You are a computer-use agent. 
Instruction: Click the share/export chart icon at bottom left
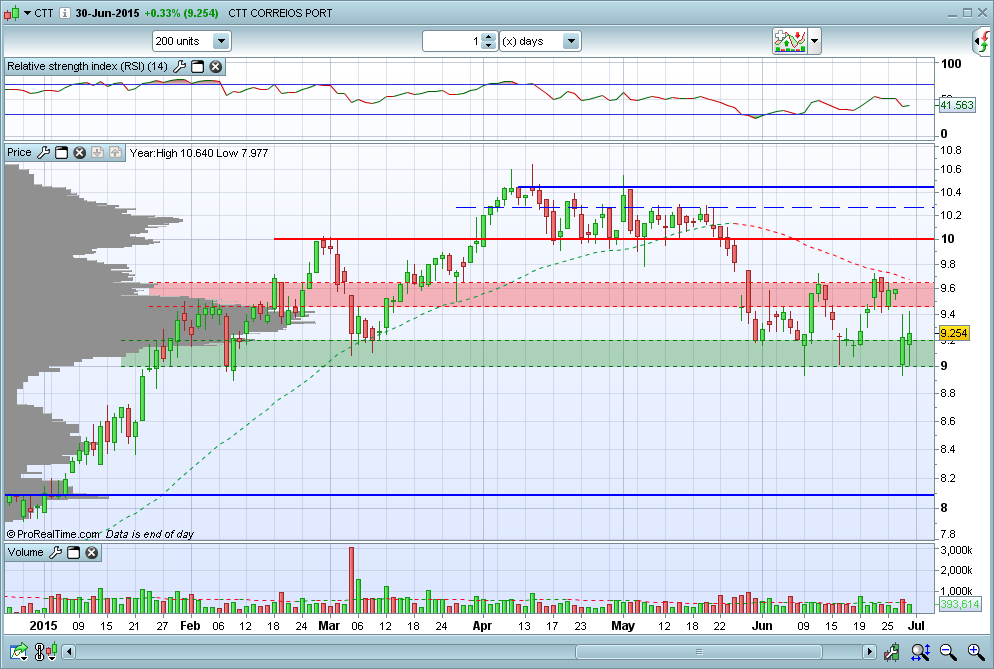click(18, 651)
